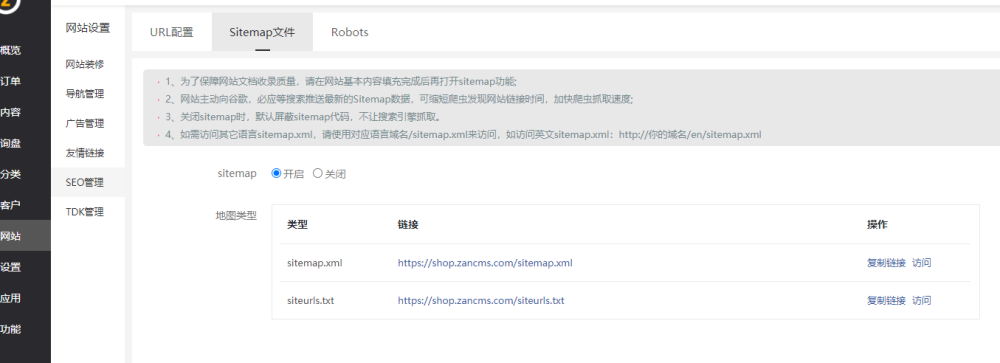Open 功能 features in sidebar
1000x363 pixels.
10,329
